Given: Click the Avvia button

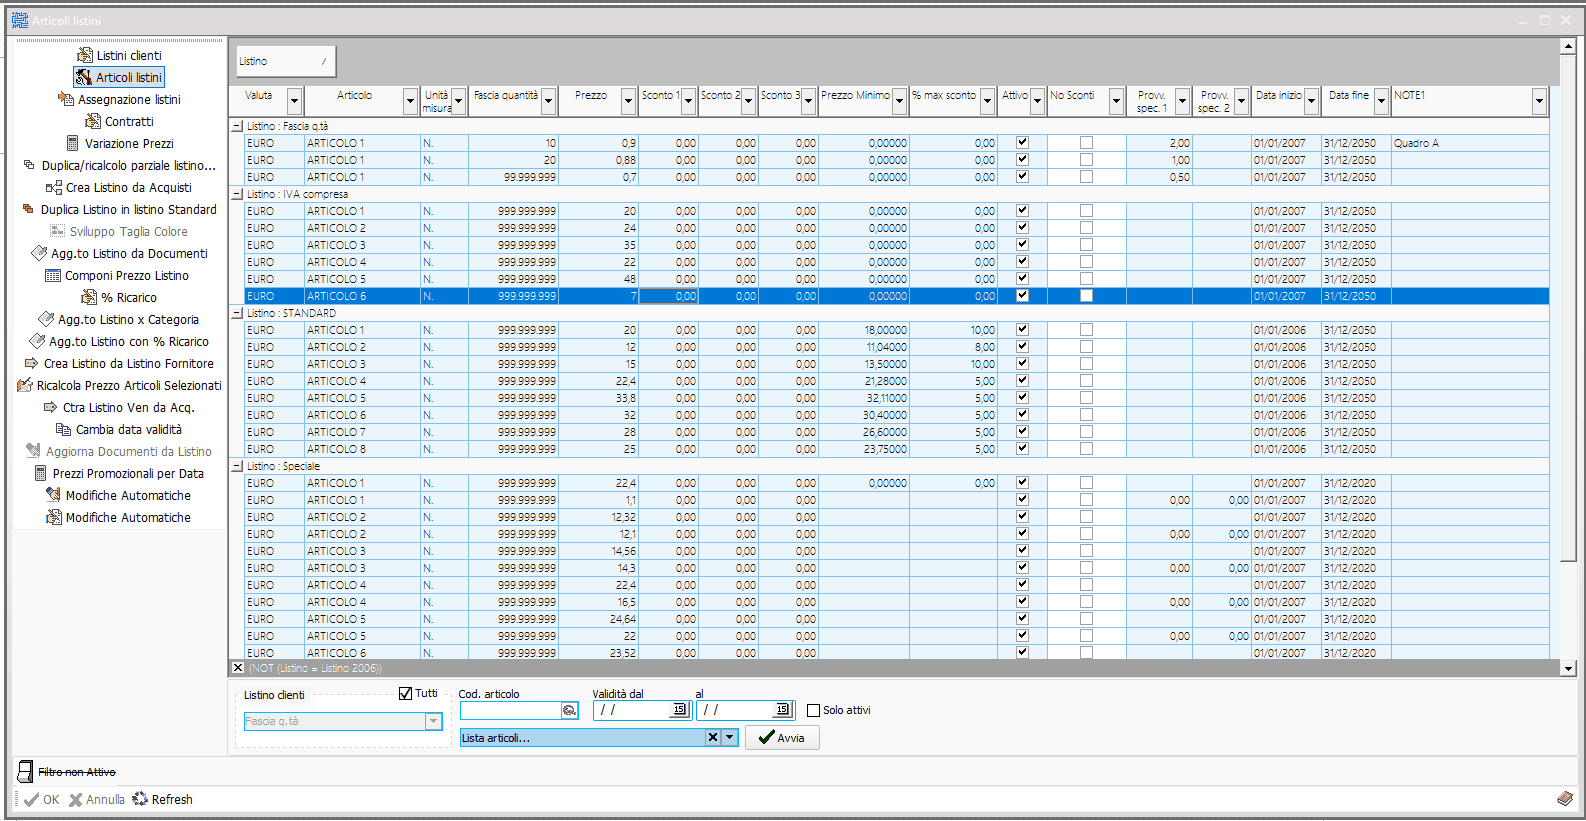Looking at the screenshot, I should (782, 737).
